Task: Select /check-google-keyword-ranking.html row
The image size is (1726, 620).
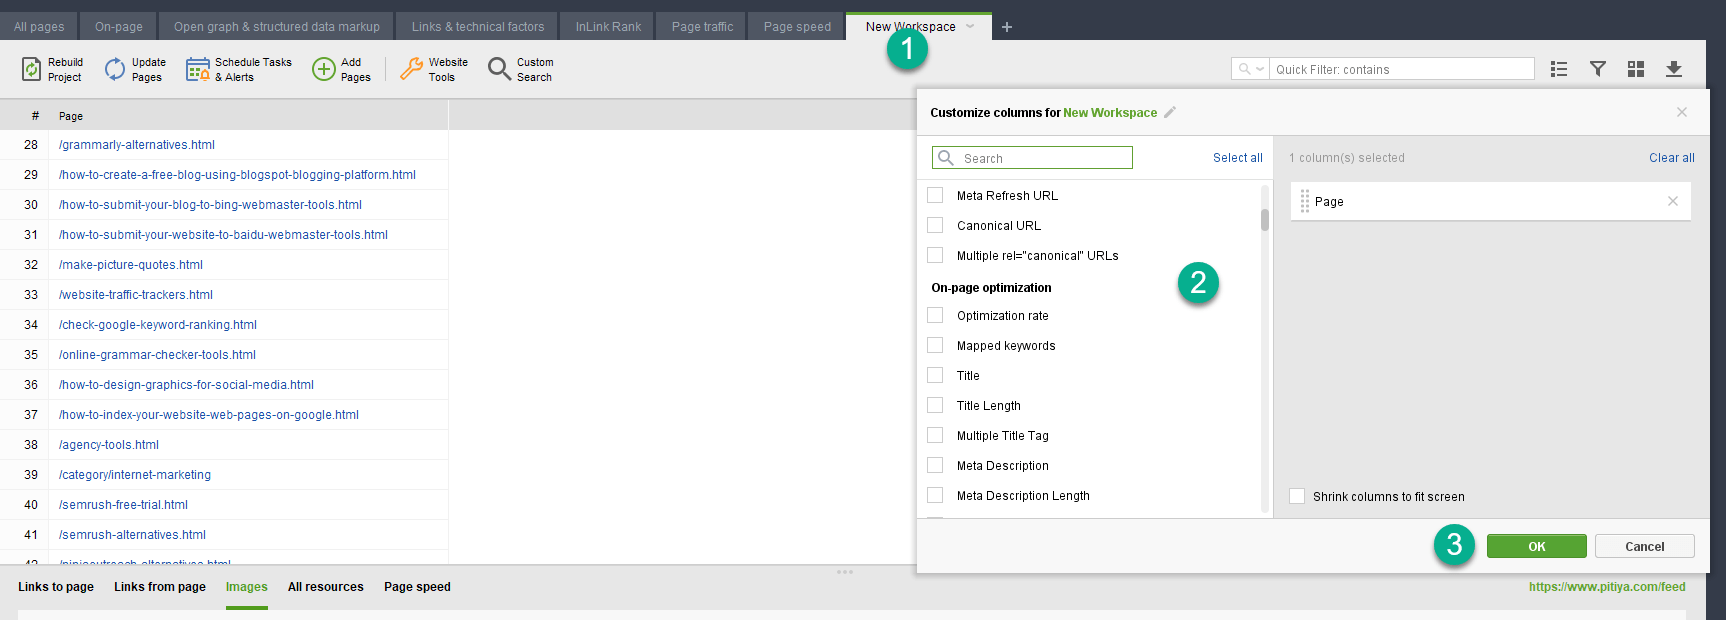Action: point(224,325)
